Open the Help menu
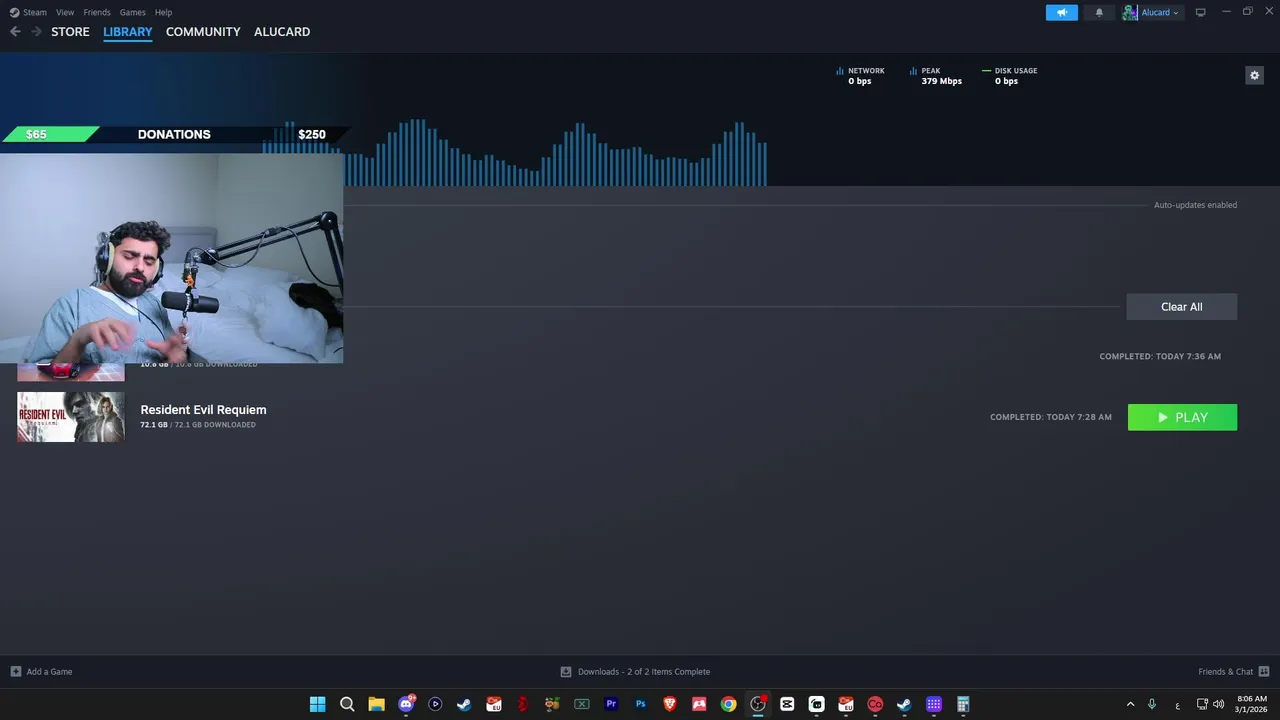This screenshot has height=720, width=1280. point(163,12)
